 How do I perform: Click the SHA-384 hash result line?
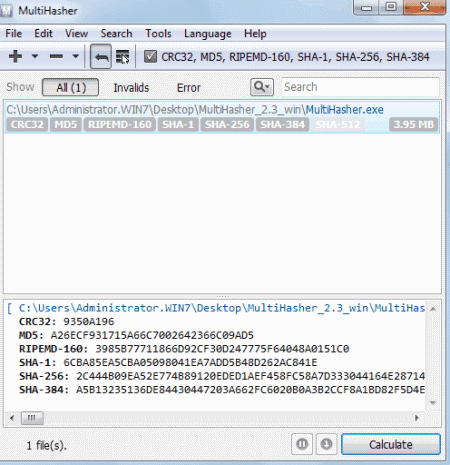pos(222,390)
